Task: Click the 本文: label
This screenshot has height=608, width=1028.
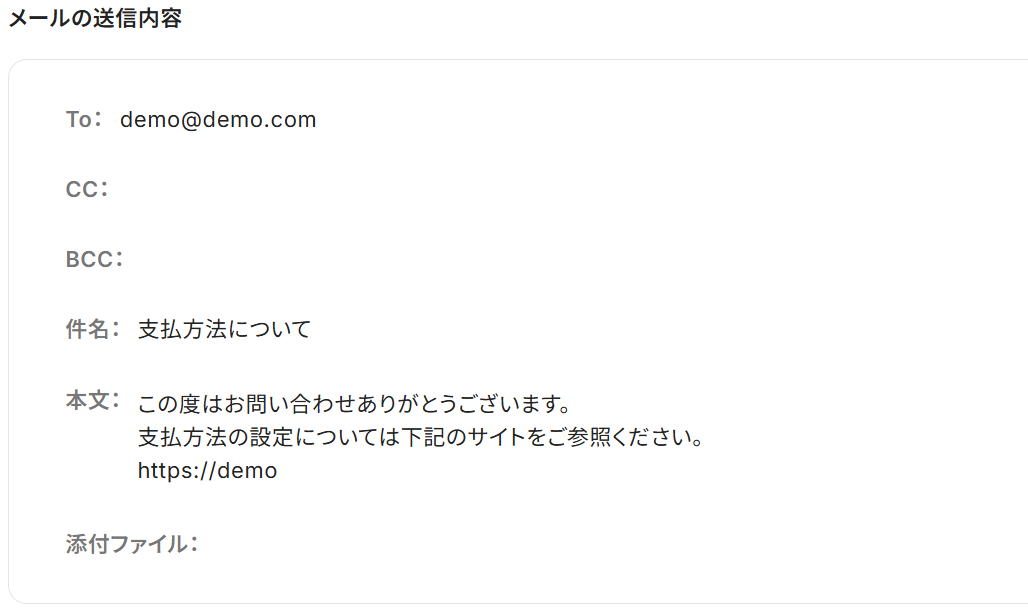Action: (x=93, y=401)
